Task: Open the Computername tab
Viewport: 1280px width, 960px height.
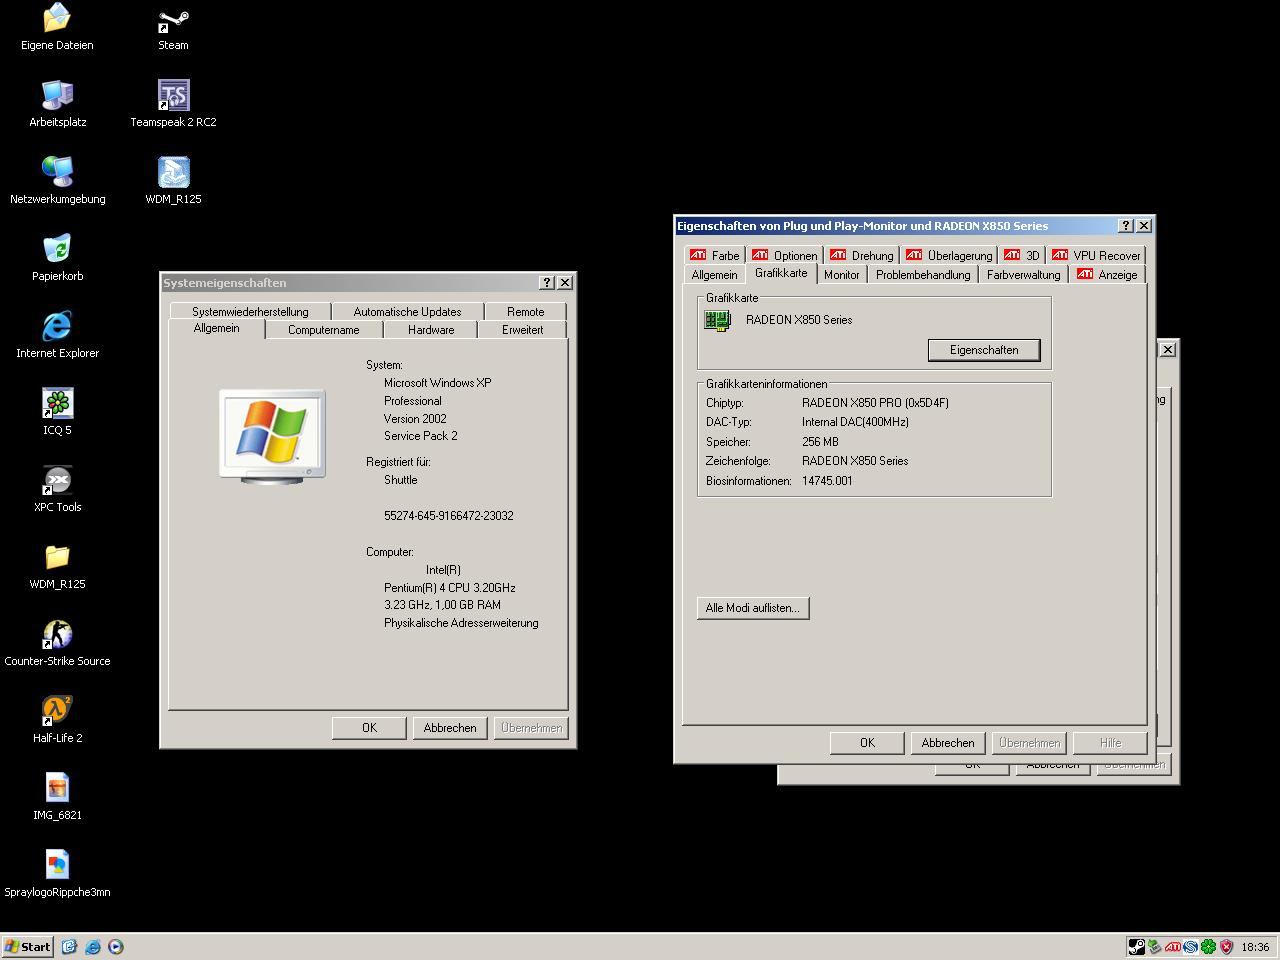Action: point(323,330)
